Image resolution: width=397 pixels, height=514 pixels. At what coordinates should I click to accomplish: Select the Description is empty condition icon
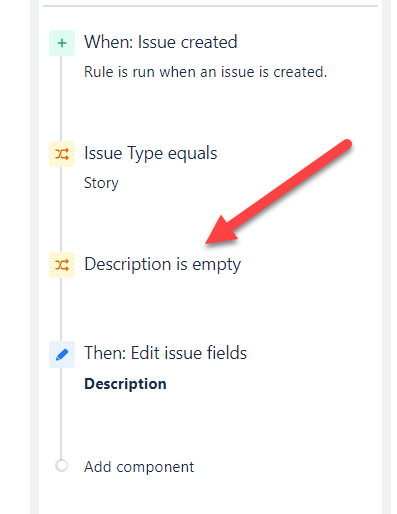[62, 265]
